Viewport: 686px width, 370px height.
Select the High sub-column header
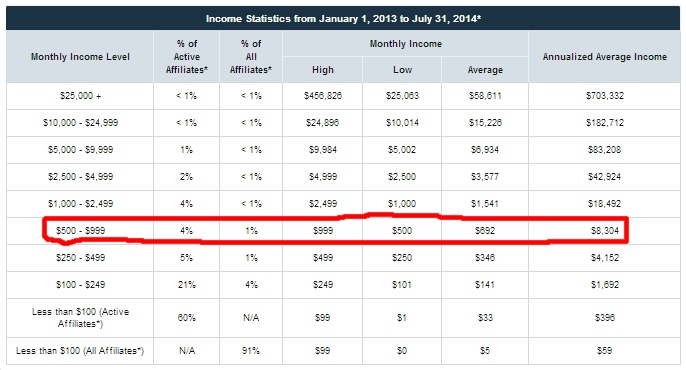[322, 70]
